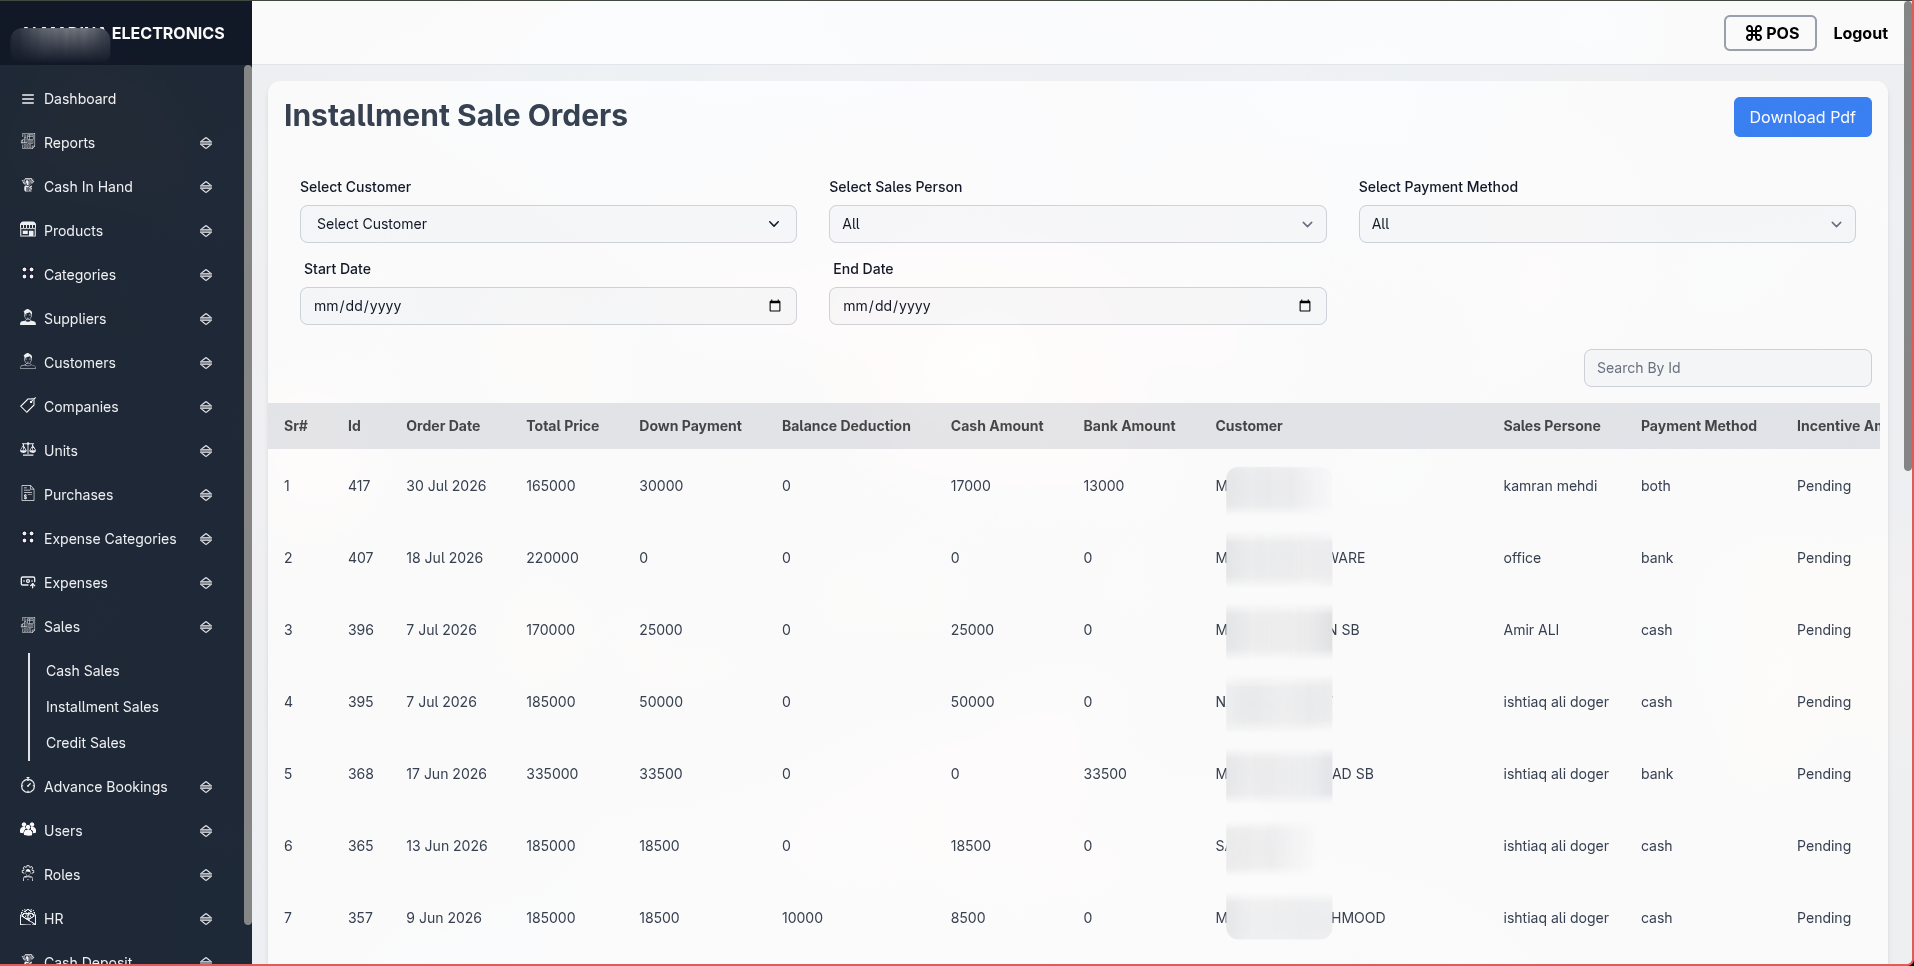Open the Select Customer dropdown
This screenshot has height=966, width=1914.
pyautogui.click(x=548, y=224)
